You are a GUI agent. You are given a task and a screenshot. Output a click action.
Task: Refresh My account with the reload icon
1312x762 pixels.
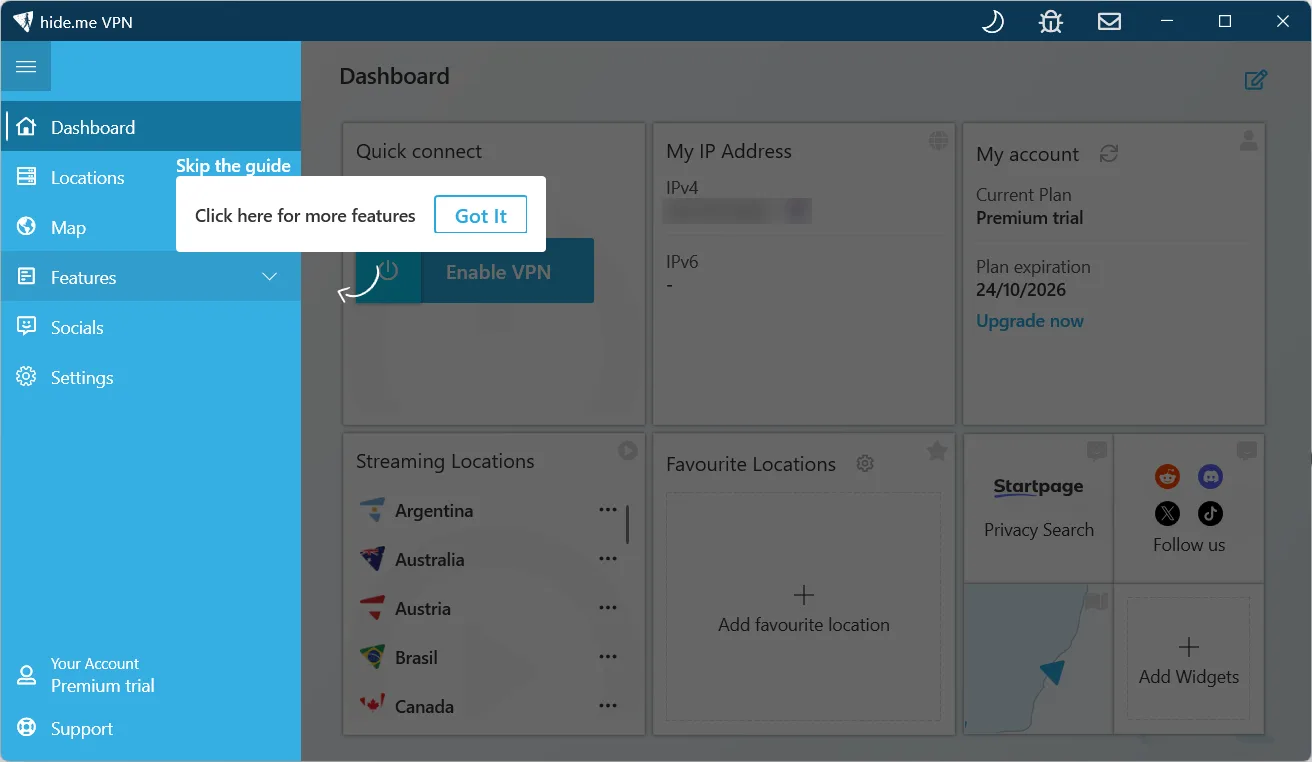pos(1109,154)
